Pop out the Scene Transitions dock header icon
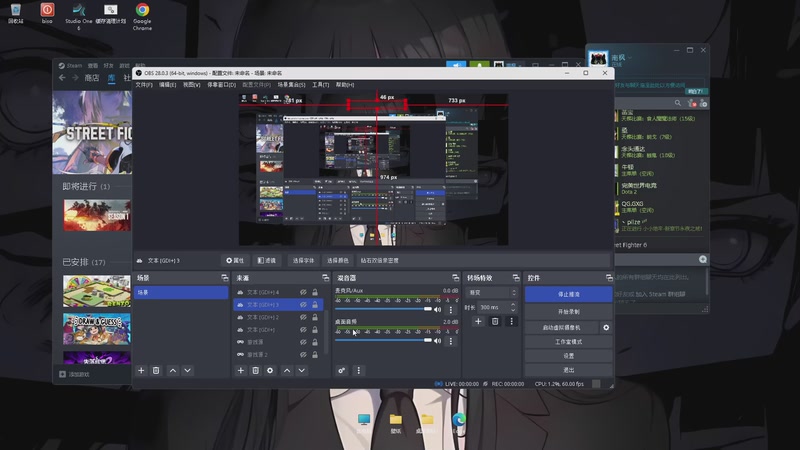 point(516,278)
